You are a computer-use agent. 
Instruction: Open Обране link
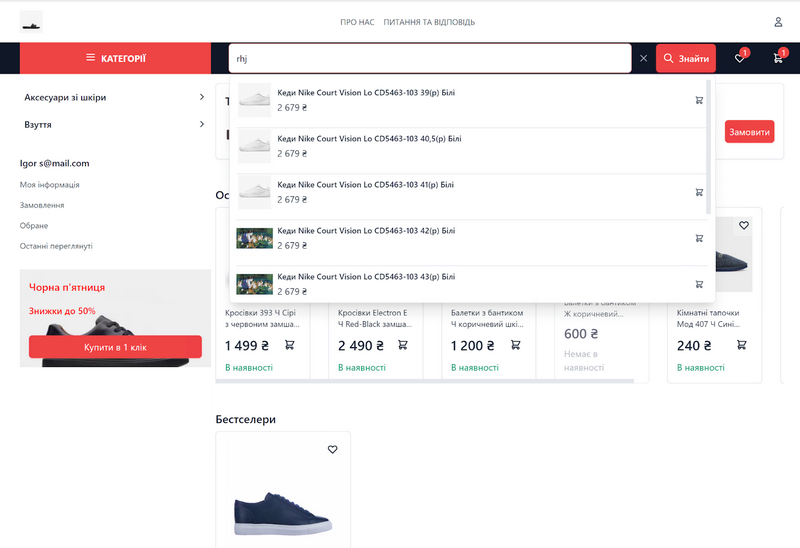click(34, 226)
